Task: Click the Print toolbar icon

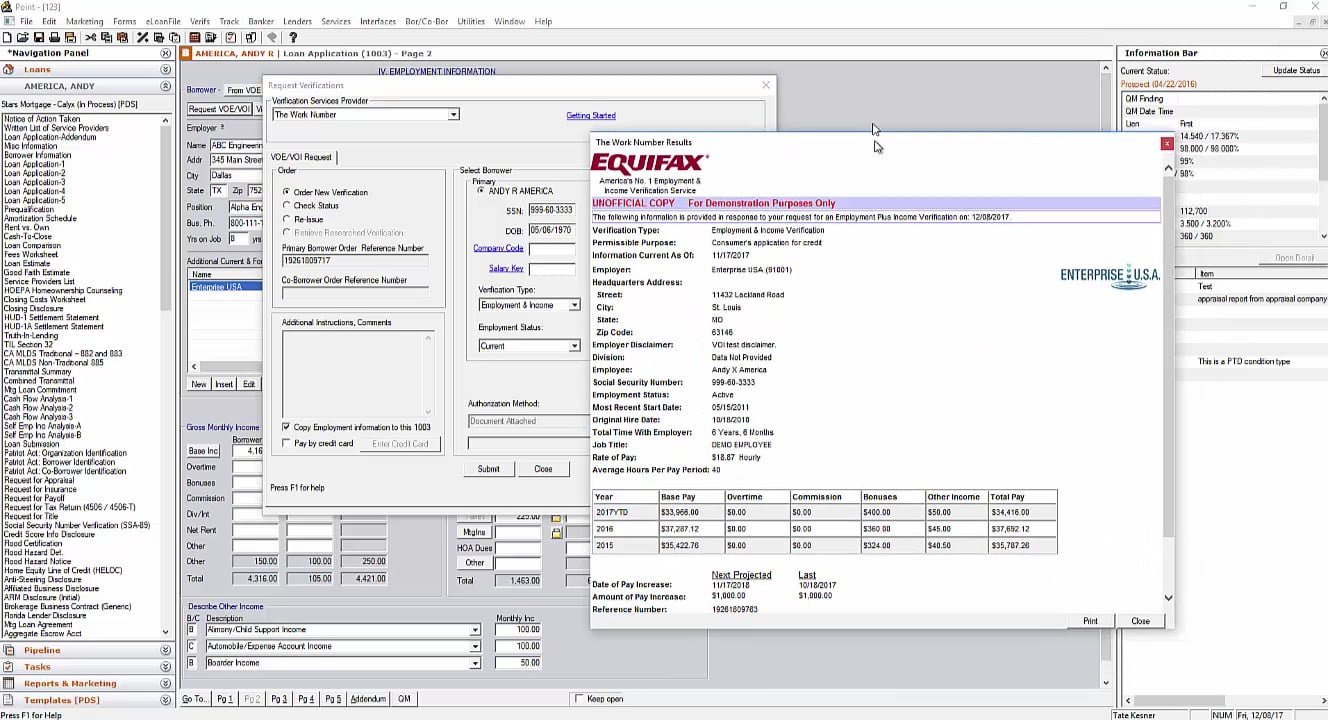Action: [x=54, y=37]
